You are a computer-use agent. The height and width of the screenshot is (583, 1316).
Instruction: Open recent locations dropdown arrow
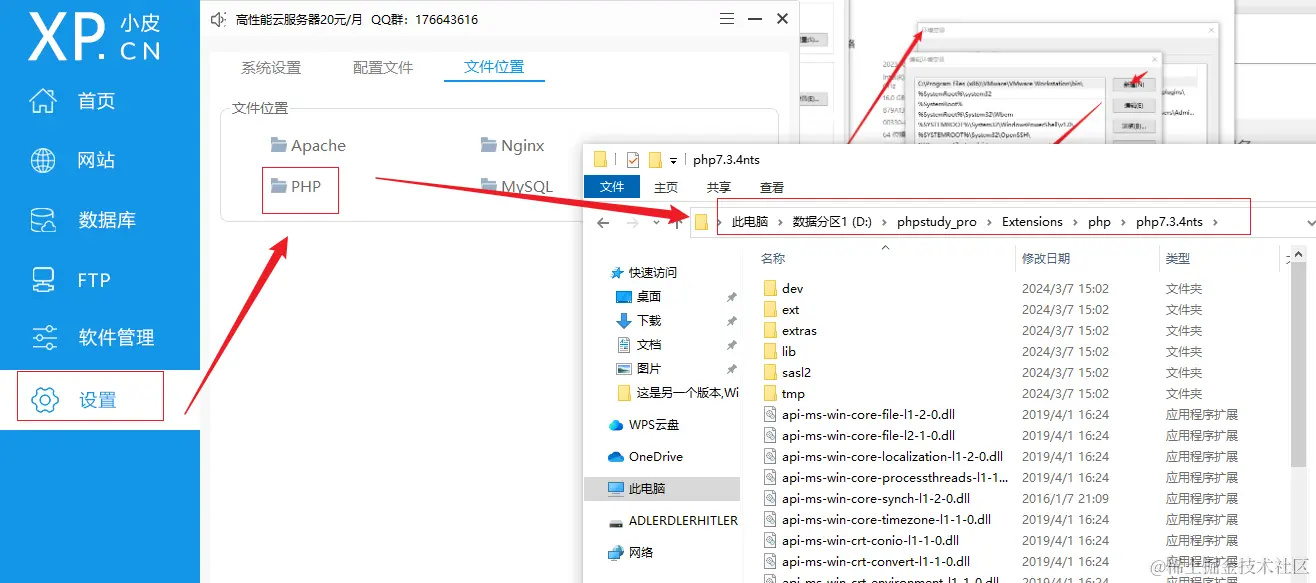(x=655, y=223)
